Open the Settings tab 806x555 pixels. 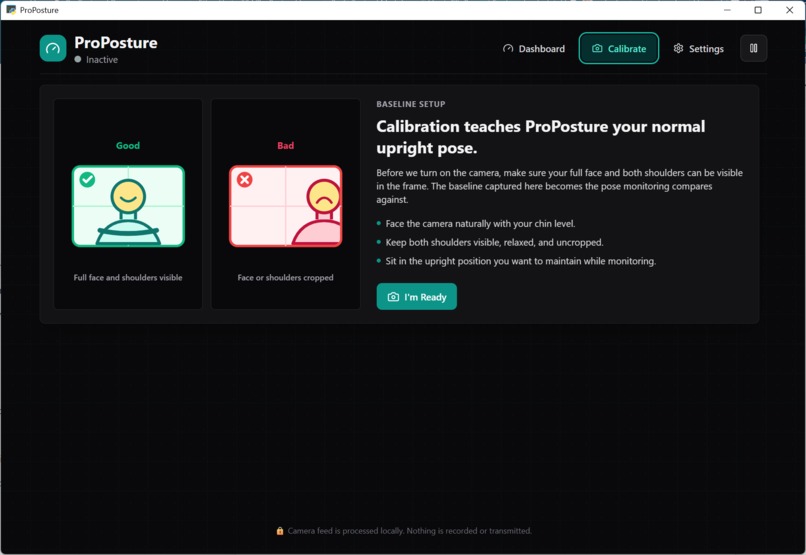click(699, 48)
